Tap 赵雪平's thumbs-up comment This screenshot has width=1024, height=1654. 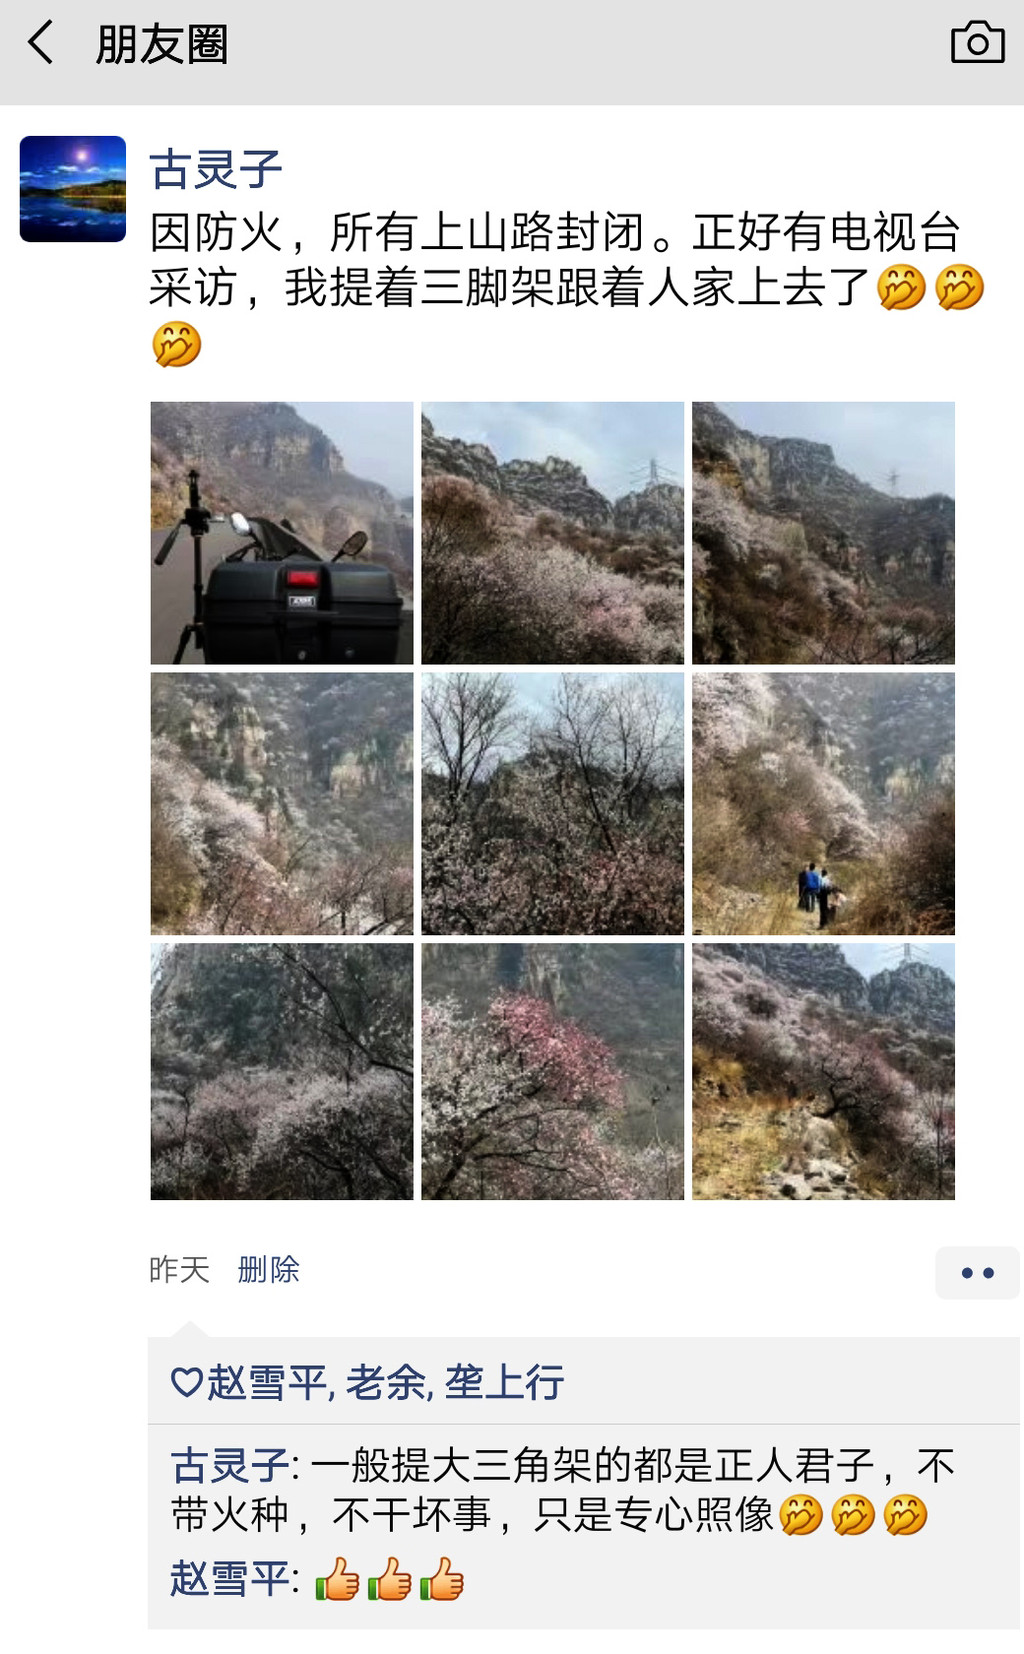coord(317,1579)
